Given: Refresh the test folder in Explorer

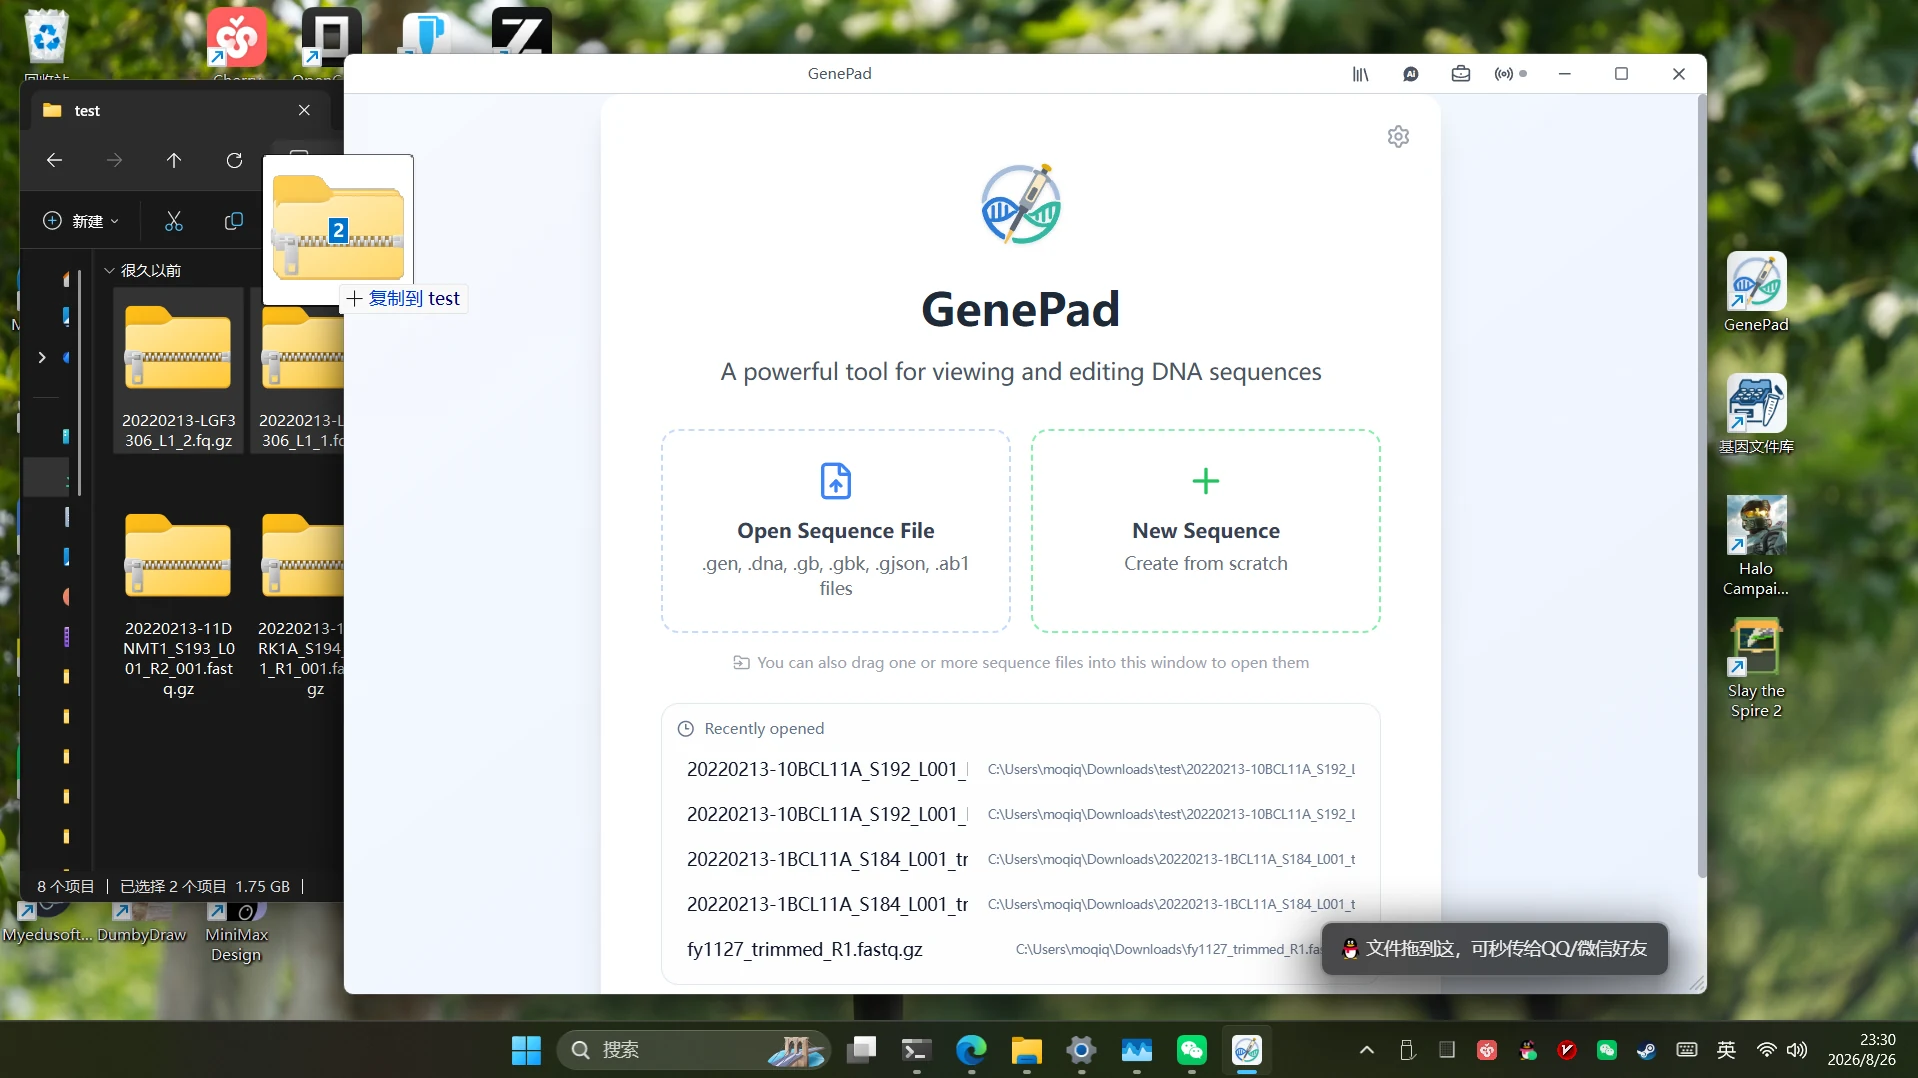Looking at the screenshot, I should click(234, 160).
